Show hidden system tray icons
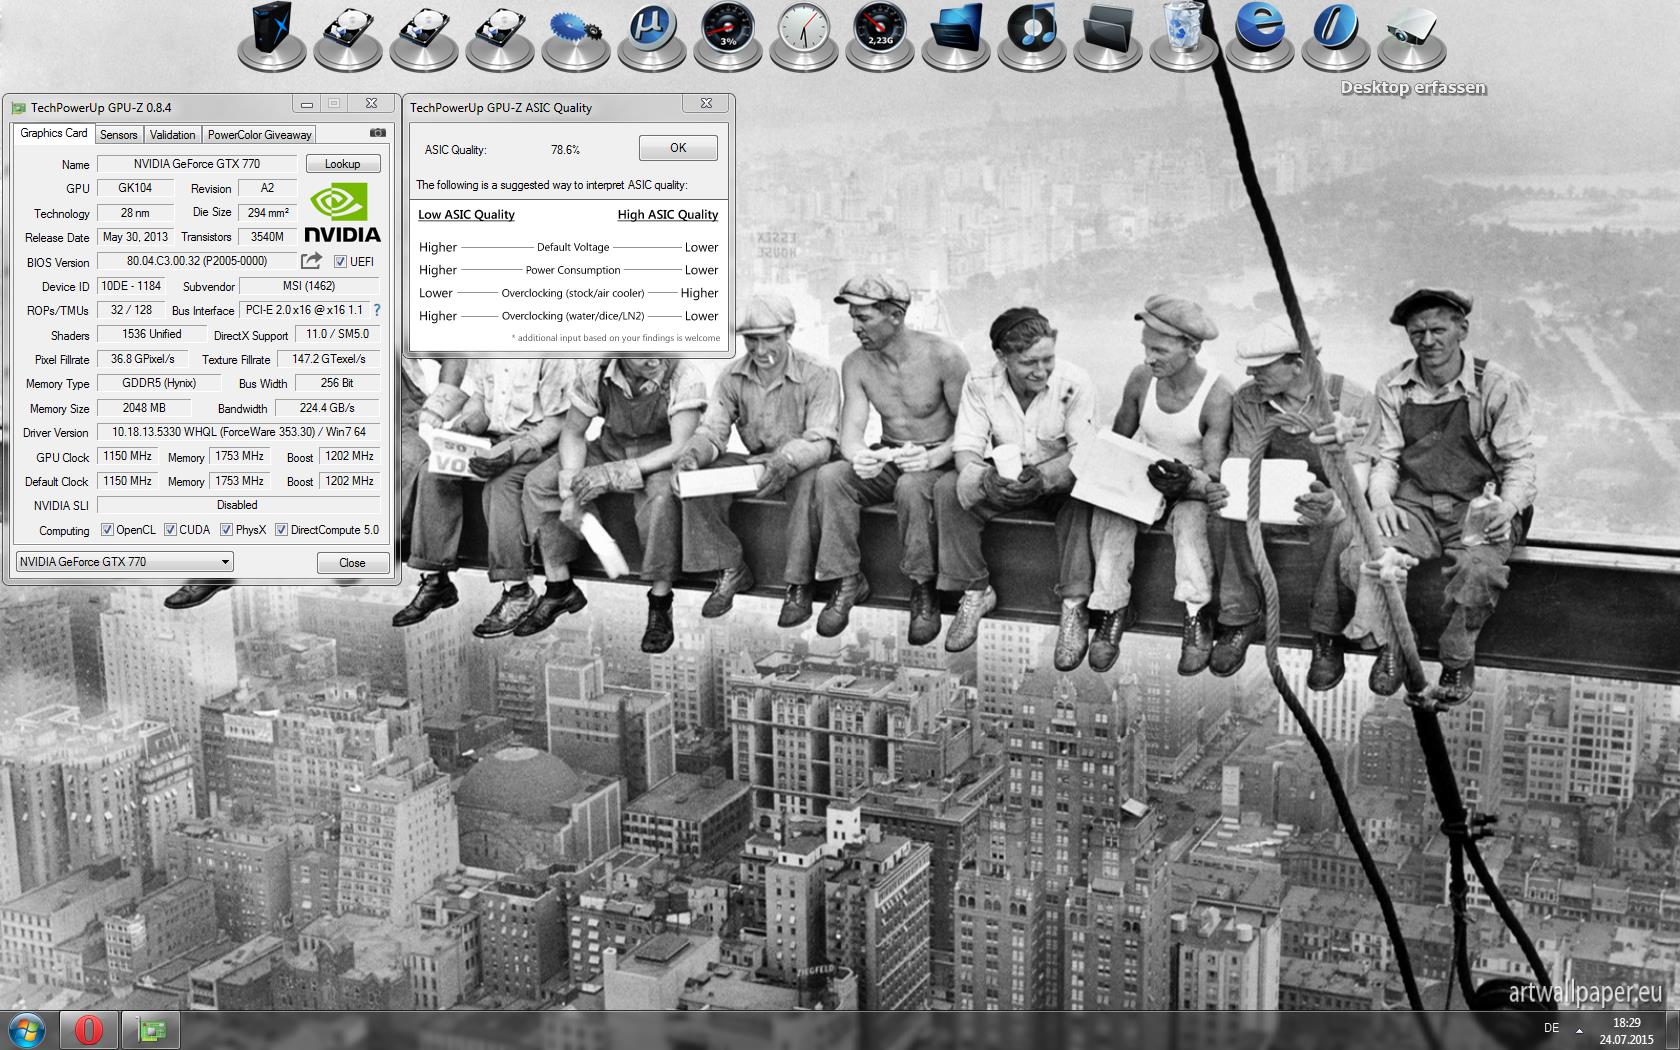This screenshot has width=1680, height=1050. tap(1580, 1030)
